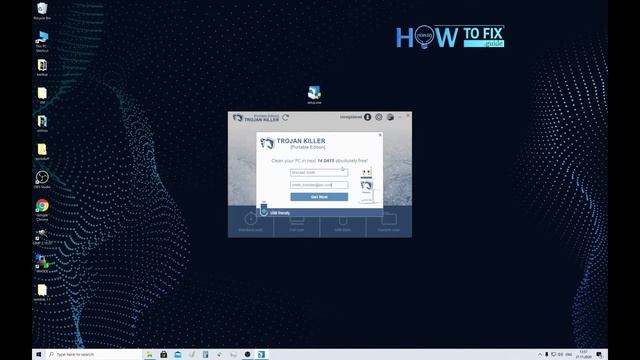The width and height of the screenshot is (640, 360).
Task: Close the Trojan Killer trial popup
Action: [380, 135]
